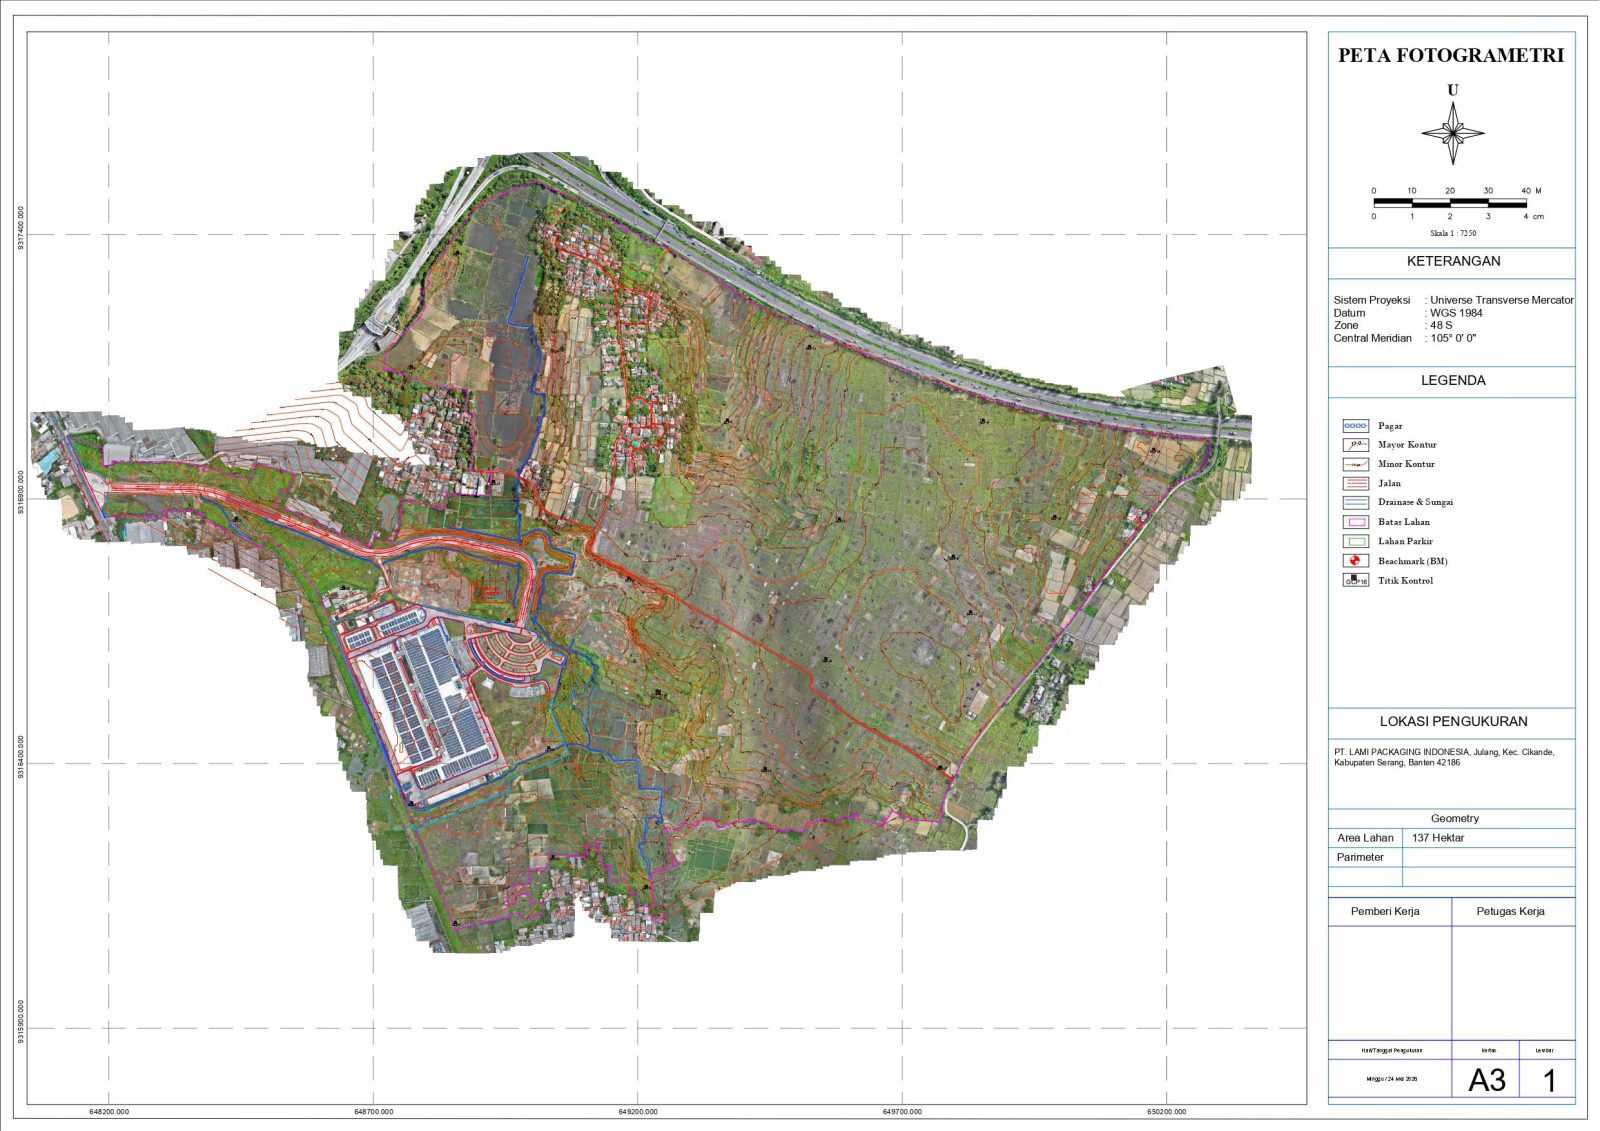The height and width of the screenshot is (1131, 1600).
Task: Click the 'Titik Kontrol' legend label
Action: 1405,580
